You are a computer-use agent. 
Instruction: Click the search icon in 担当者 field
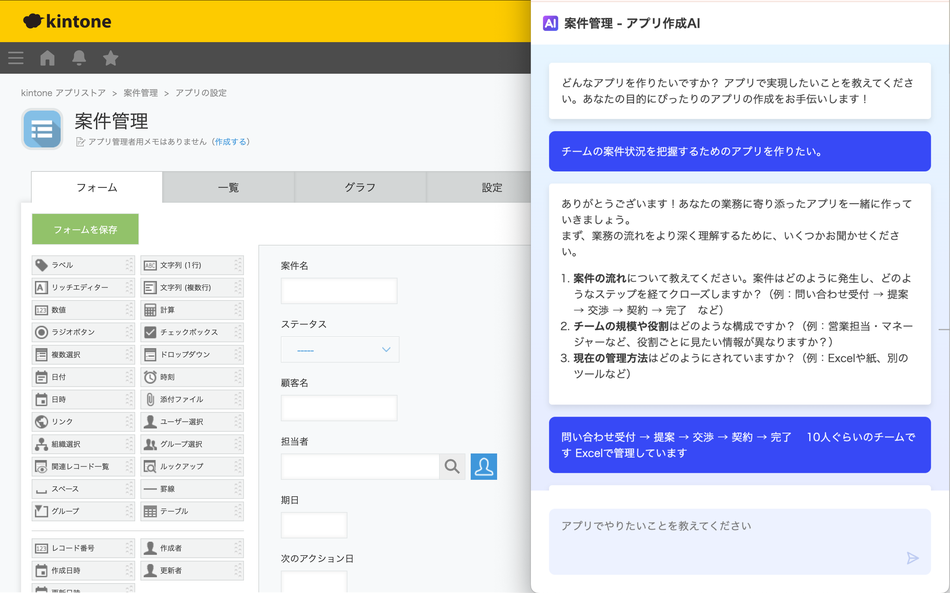[x=452, y=466]
